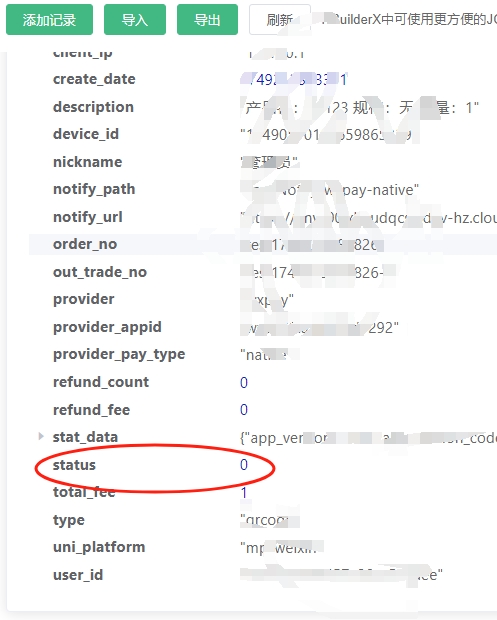The image size is (497, 620).
Task: Select the create_date field name
Action: (94, 79)
